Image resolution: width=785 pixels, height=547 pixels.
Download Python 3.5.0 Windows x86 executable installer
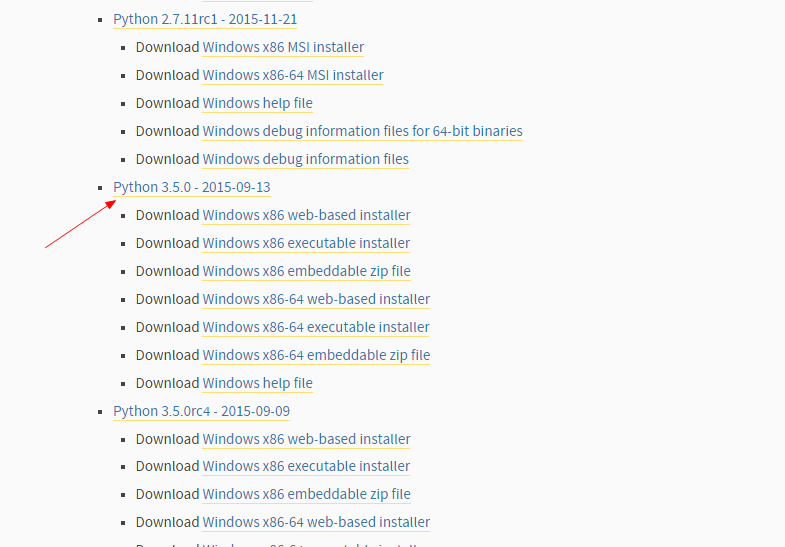pos(306,244)
